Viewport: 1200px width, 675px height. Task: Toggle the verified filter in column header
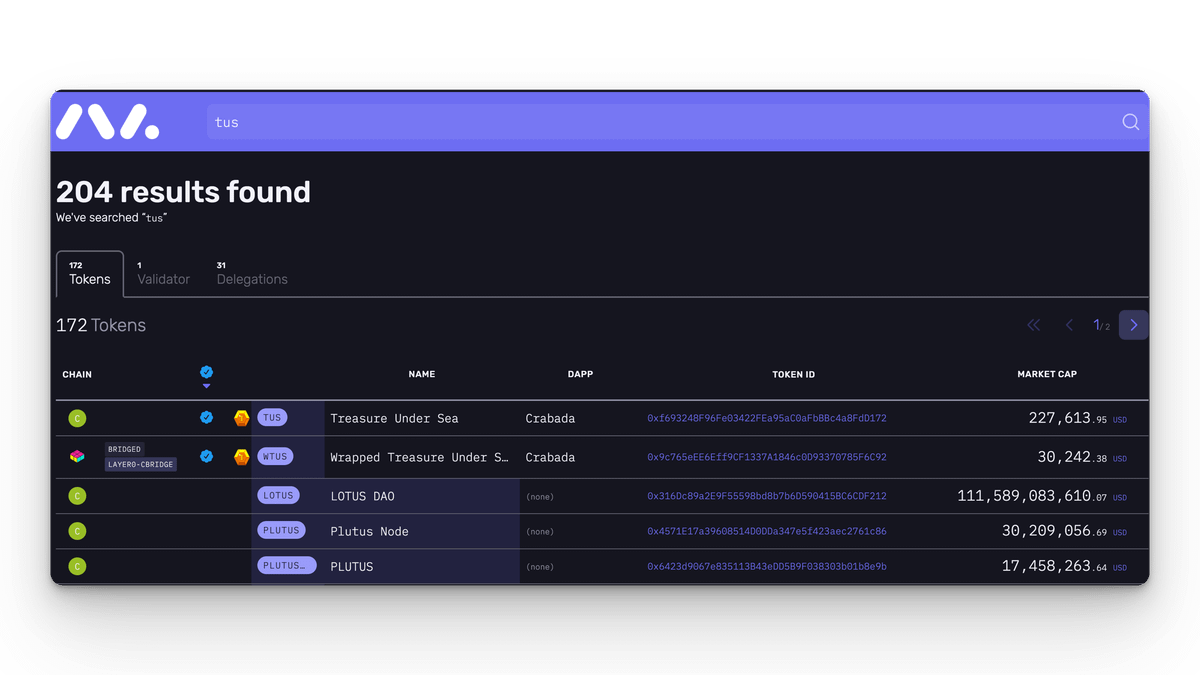pos(206,375)
